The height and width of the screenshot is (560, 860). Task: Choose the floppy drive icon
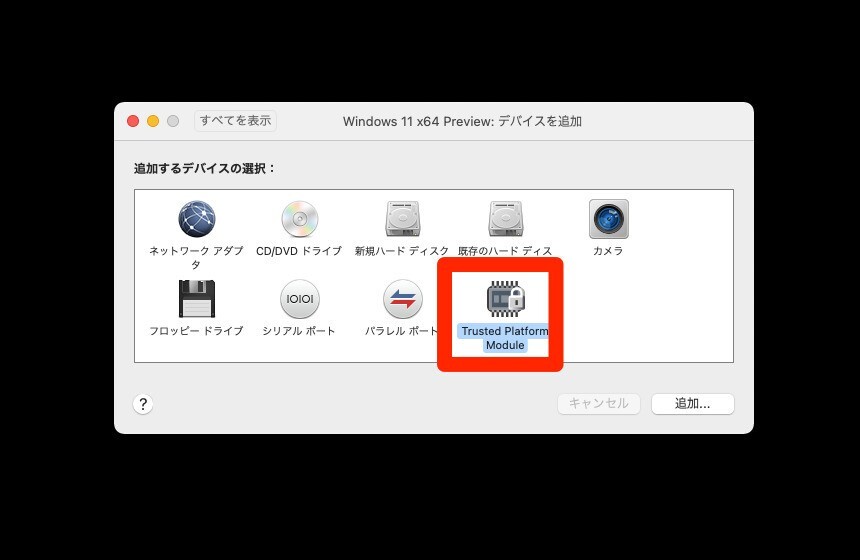click(x=196, y=299)
